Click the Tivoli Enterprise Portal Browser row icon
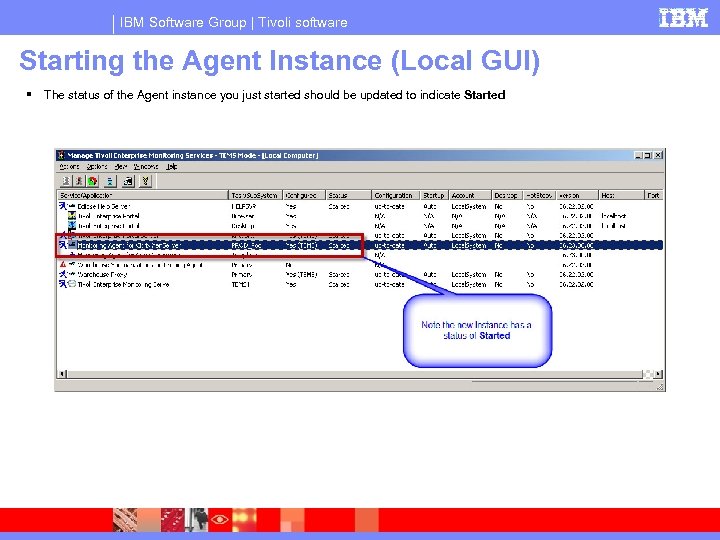Image resolution: width=720 pixels, height=540 pixels. (72, 216)
